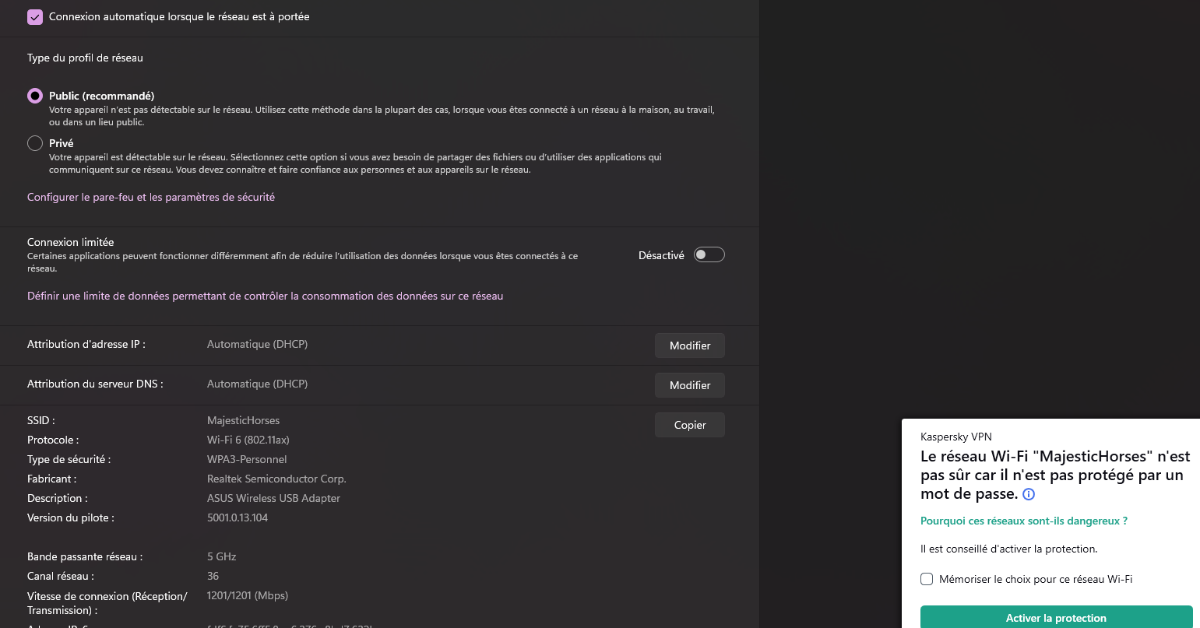Viewport: 1200px width, 628px height.
Task: Click the Kaspersky VPN notification title
Action: click(x=955, y=436)
